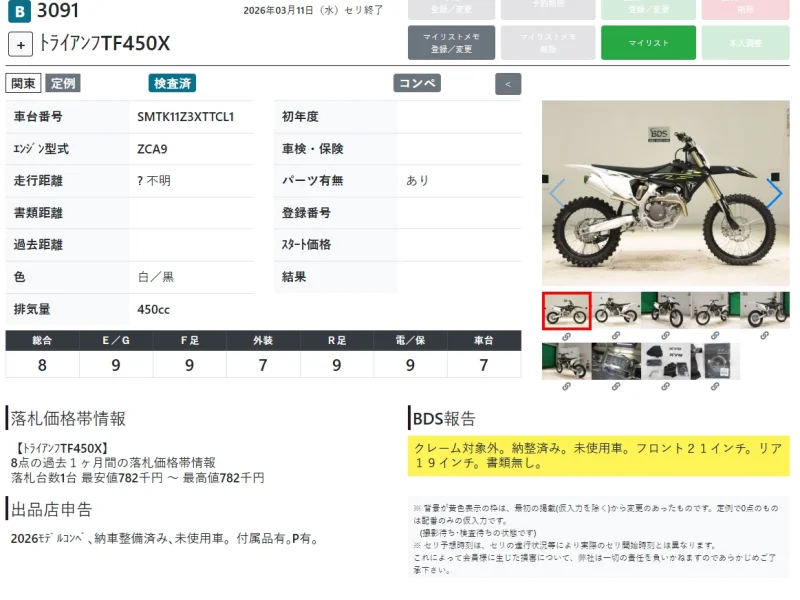This screenshot has width=800, height=600.
Task: Show the previous bike photo with left arrow
Action: click(557, 193)
